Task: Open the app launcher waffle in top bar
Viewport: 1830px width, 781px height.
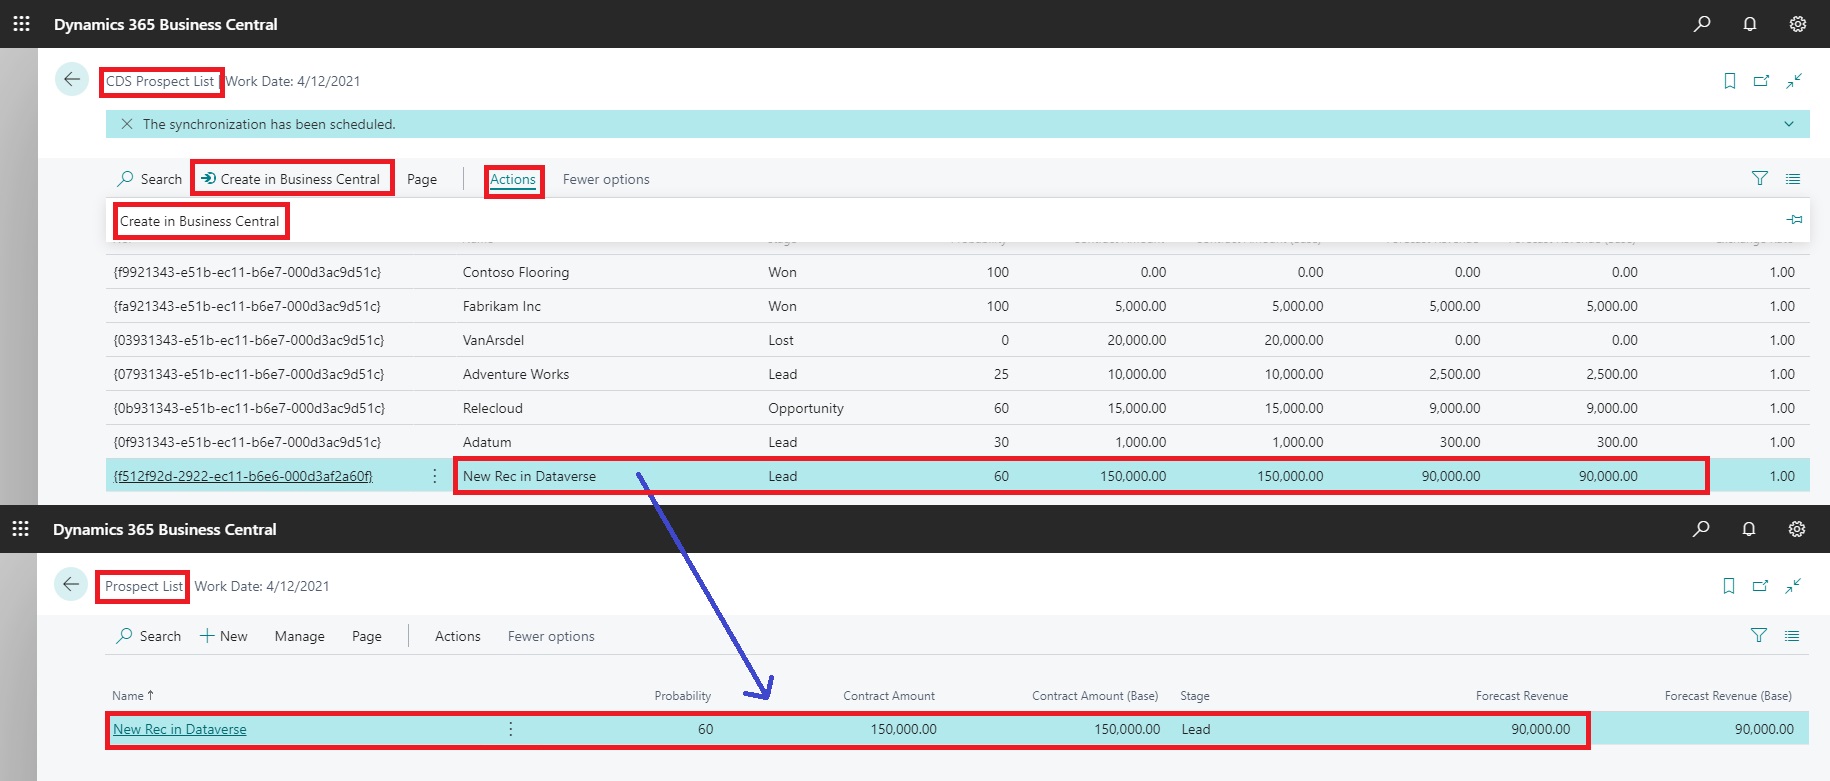Action: tap(21, 23)
